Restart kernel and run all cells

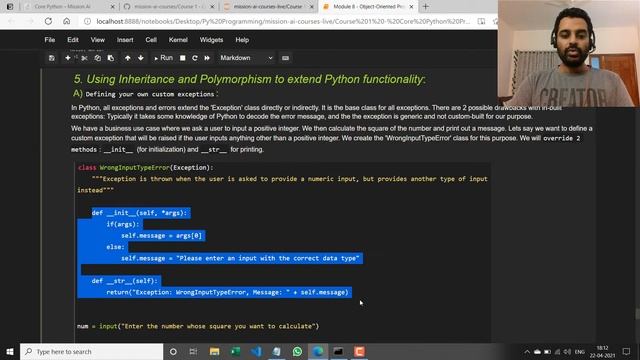coord(207,58)
